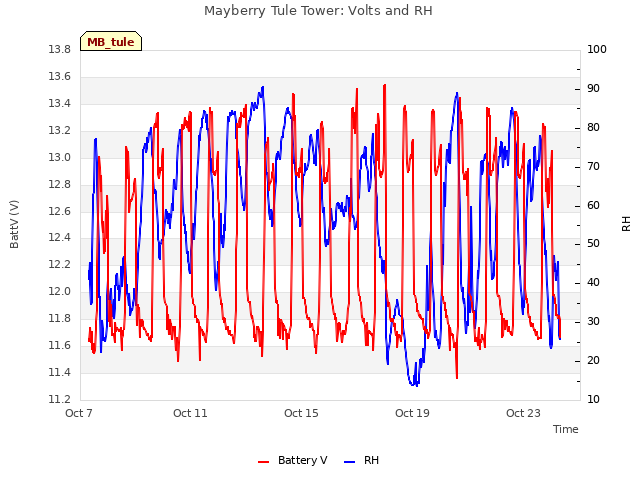Image resolution: width=640 pixels, height=480 pixels.
Task: Click the blue RH legend swatch
Action: [350, 462]
